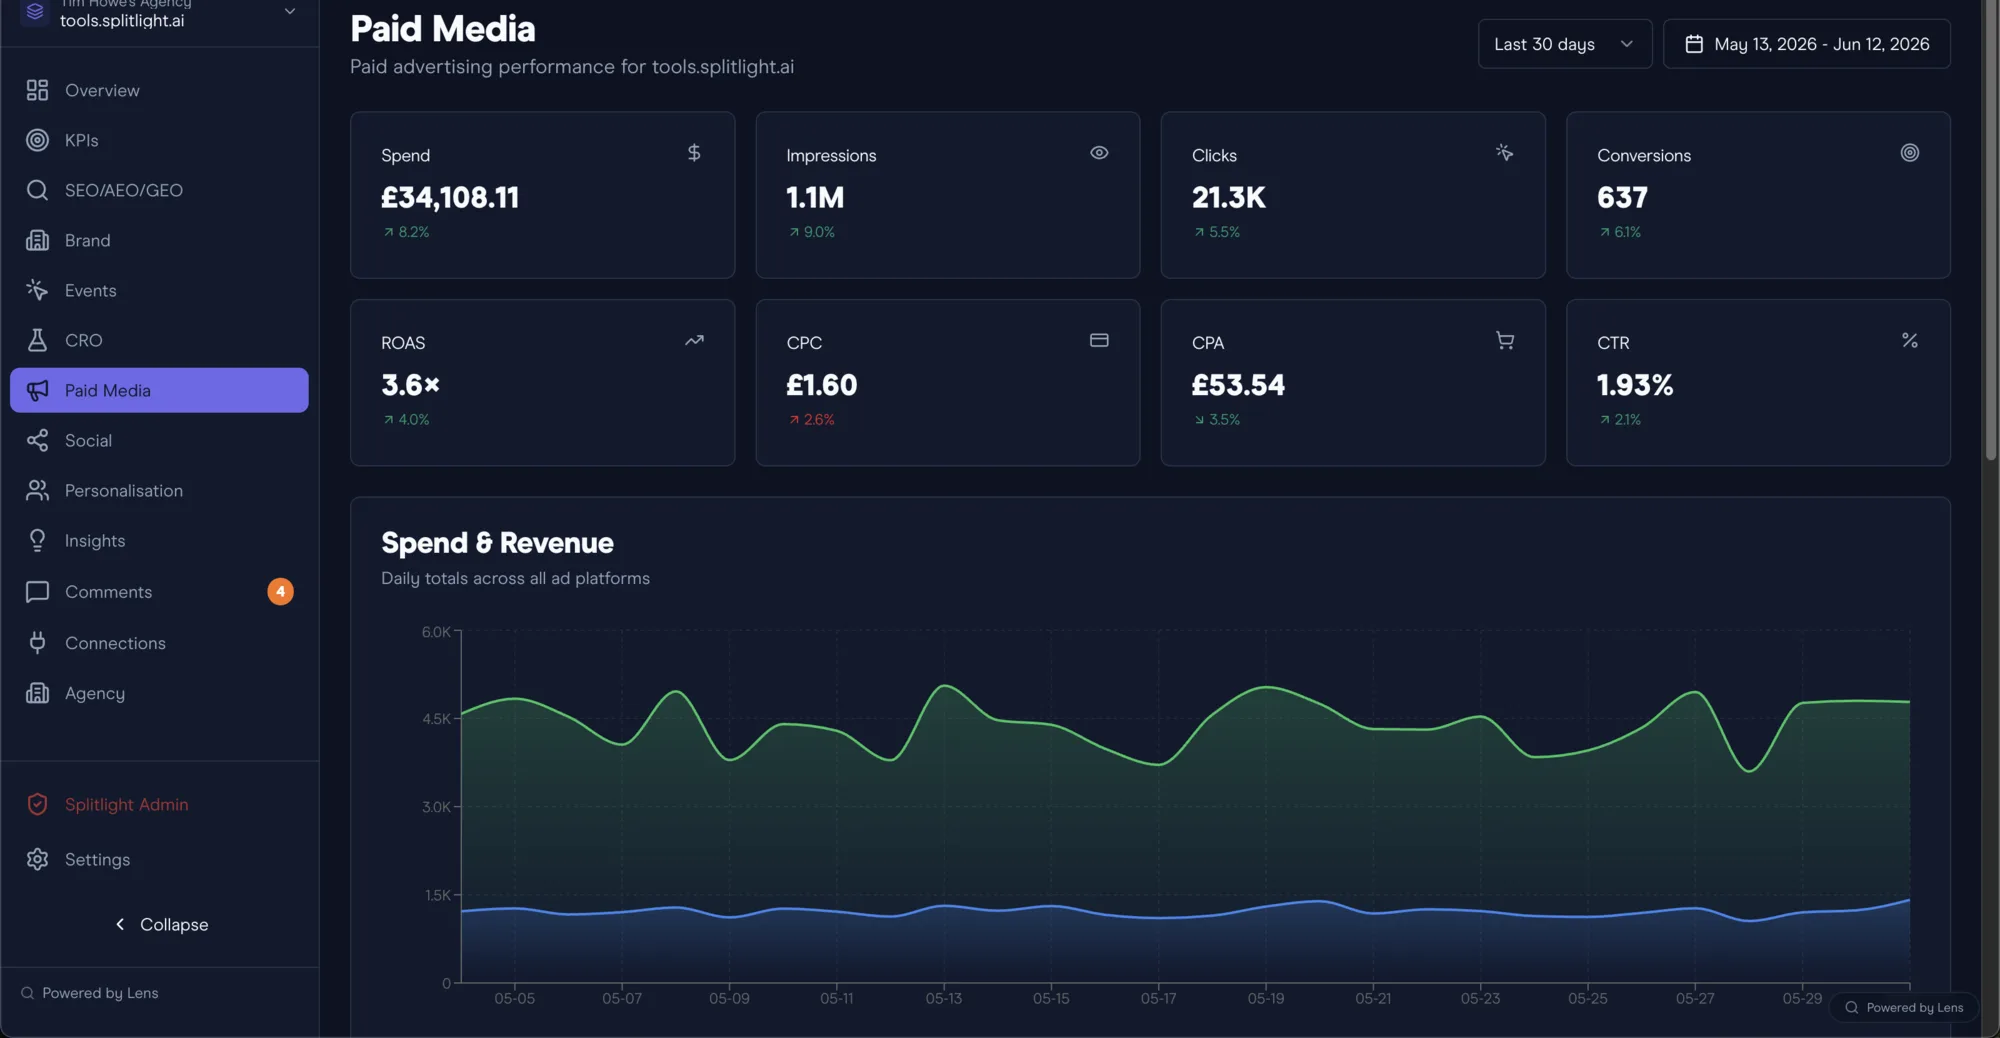
Task: Click the Conversions value 637
Action: [1622, 197]
